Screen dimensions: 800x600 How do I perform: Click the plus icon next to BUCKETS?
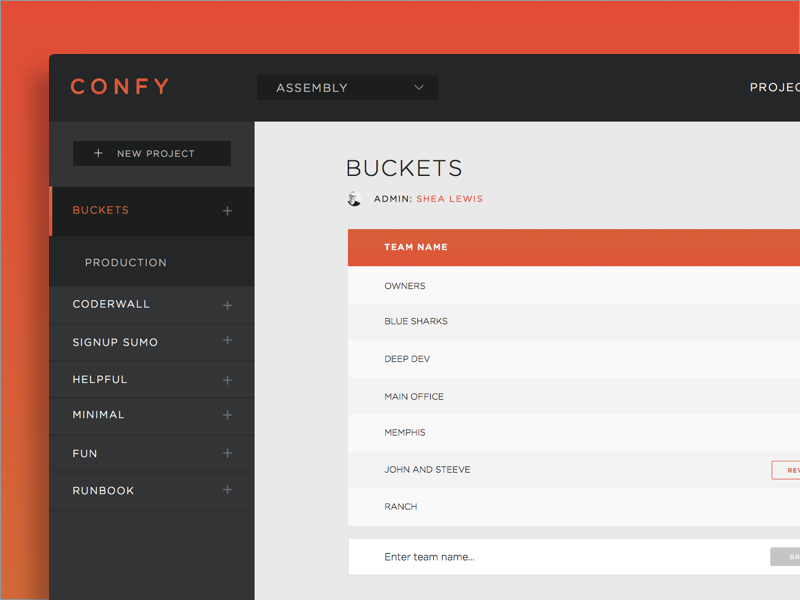[228, 211]
